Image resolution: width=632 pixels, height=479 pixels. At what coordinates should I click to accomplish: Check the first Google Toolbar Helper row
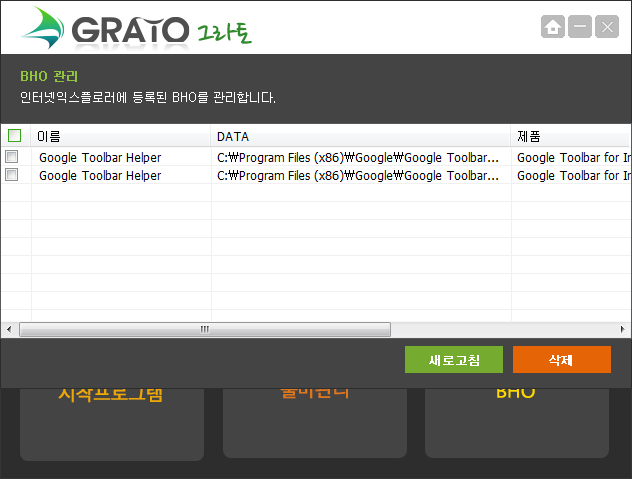12,156
